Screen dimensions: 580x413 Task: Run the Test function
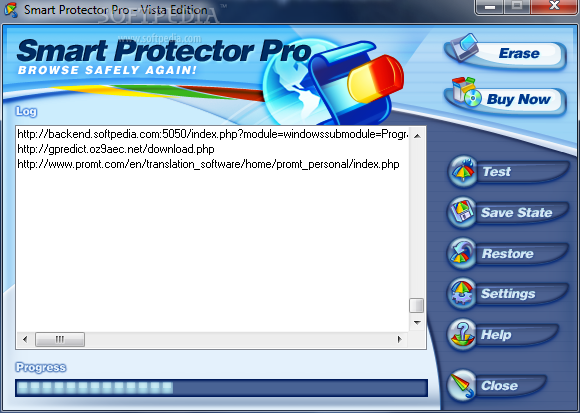[508, 172]
